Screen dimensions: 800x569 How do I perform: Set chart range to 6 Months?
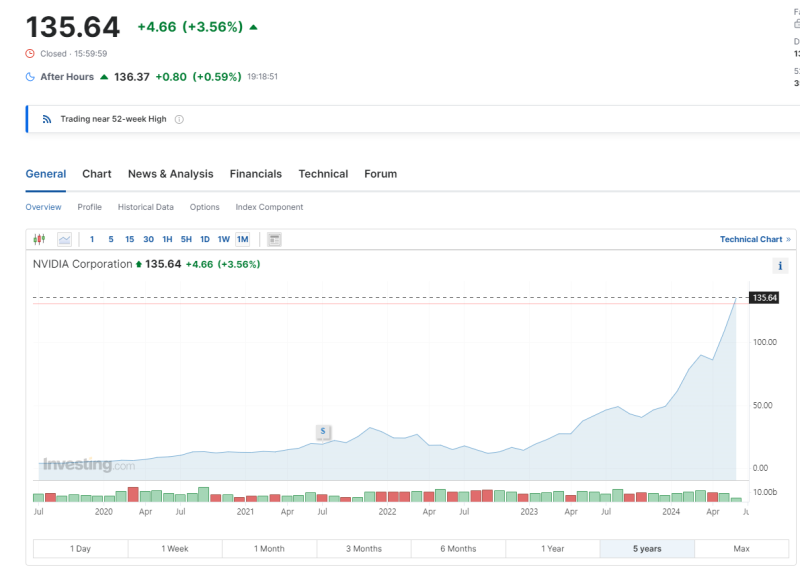pos(458,549)
